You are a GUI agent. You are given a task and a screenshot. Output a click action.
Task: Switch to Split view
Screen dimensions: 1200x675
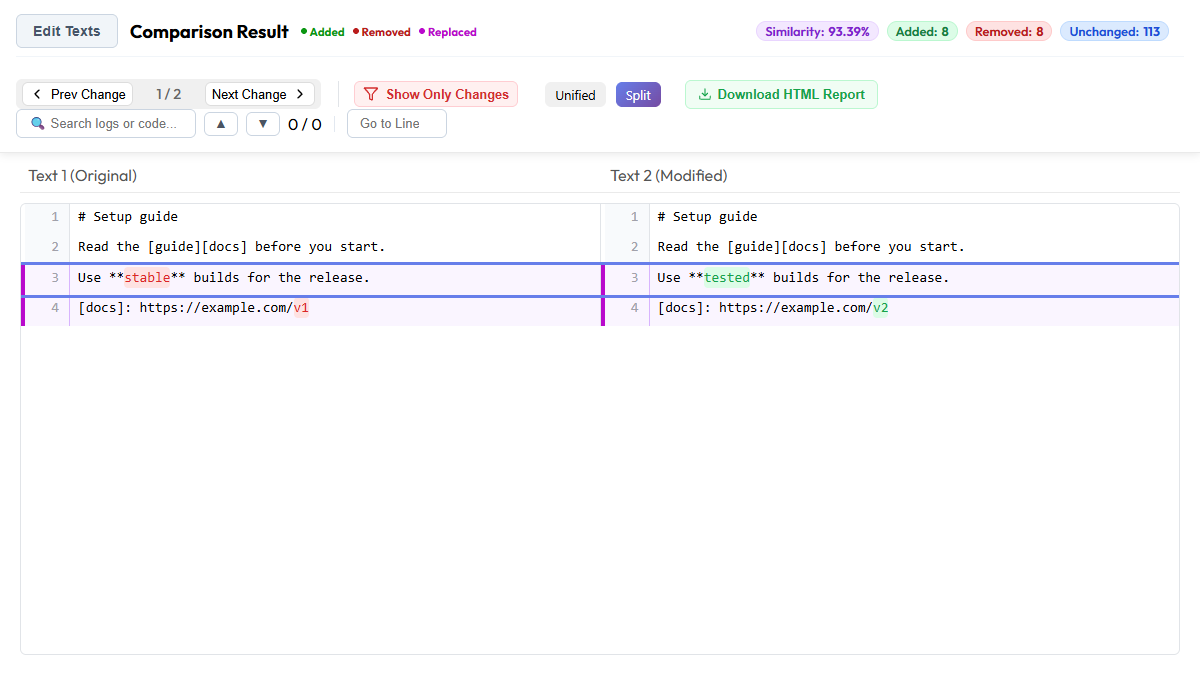click(x=638, y=95)
